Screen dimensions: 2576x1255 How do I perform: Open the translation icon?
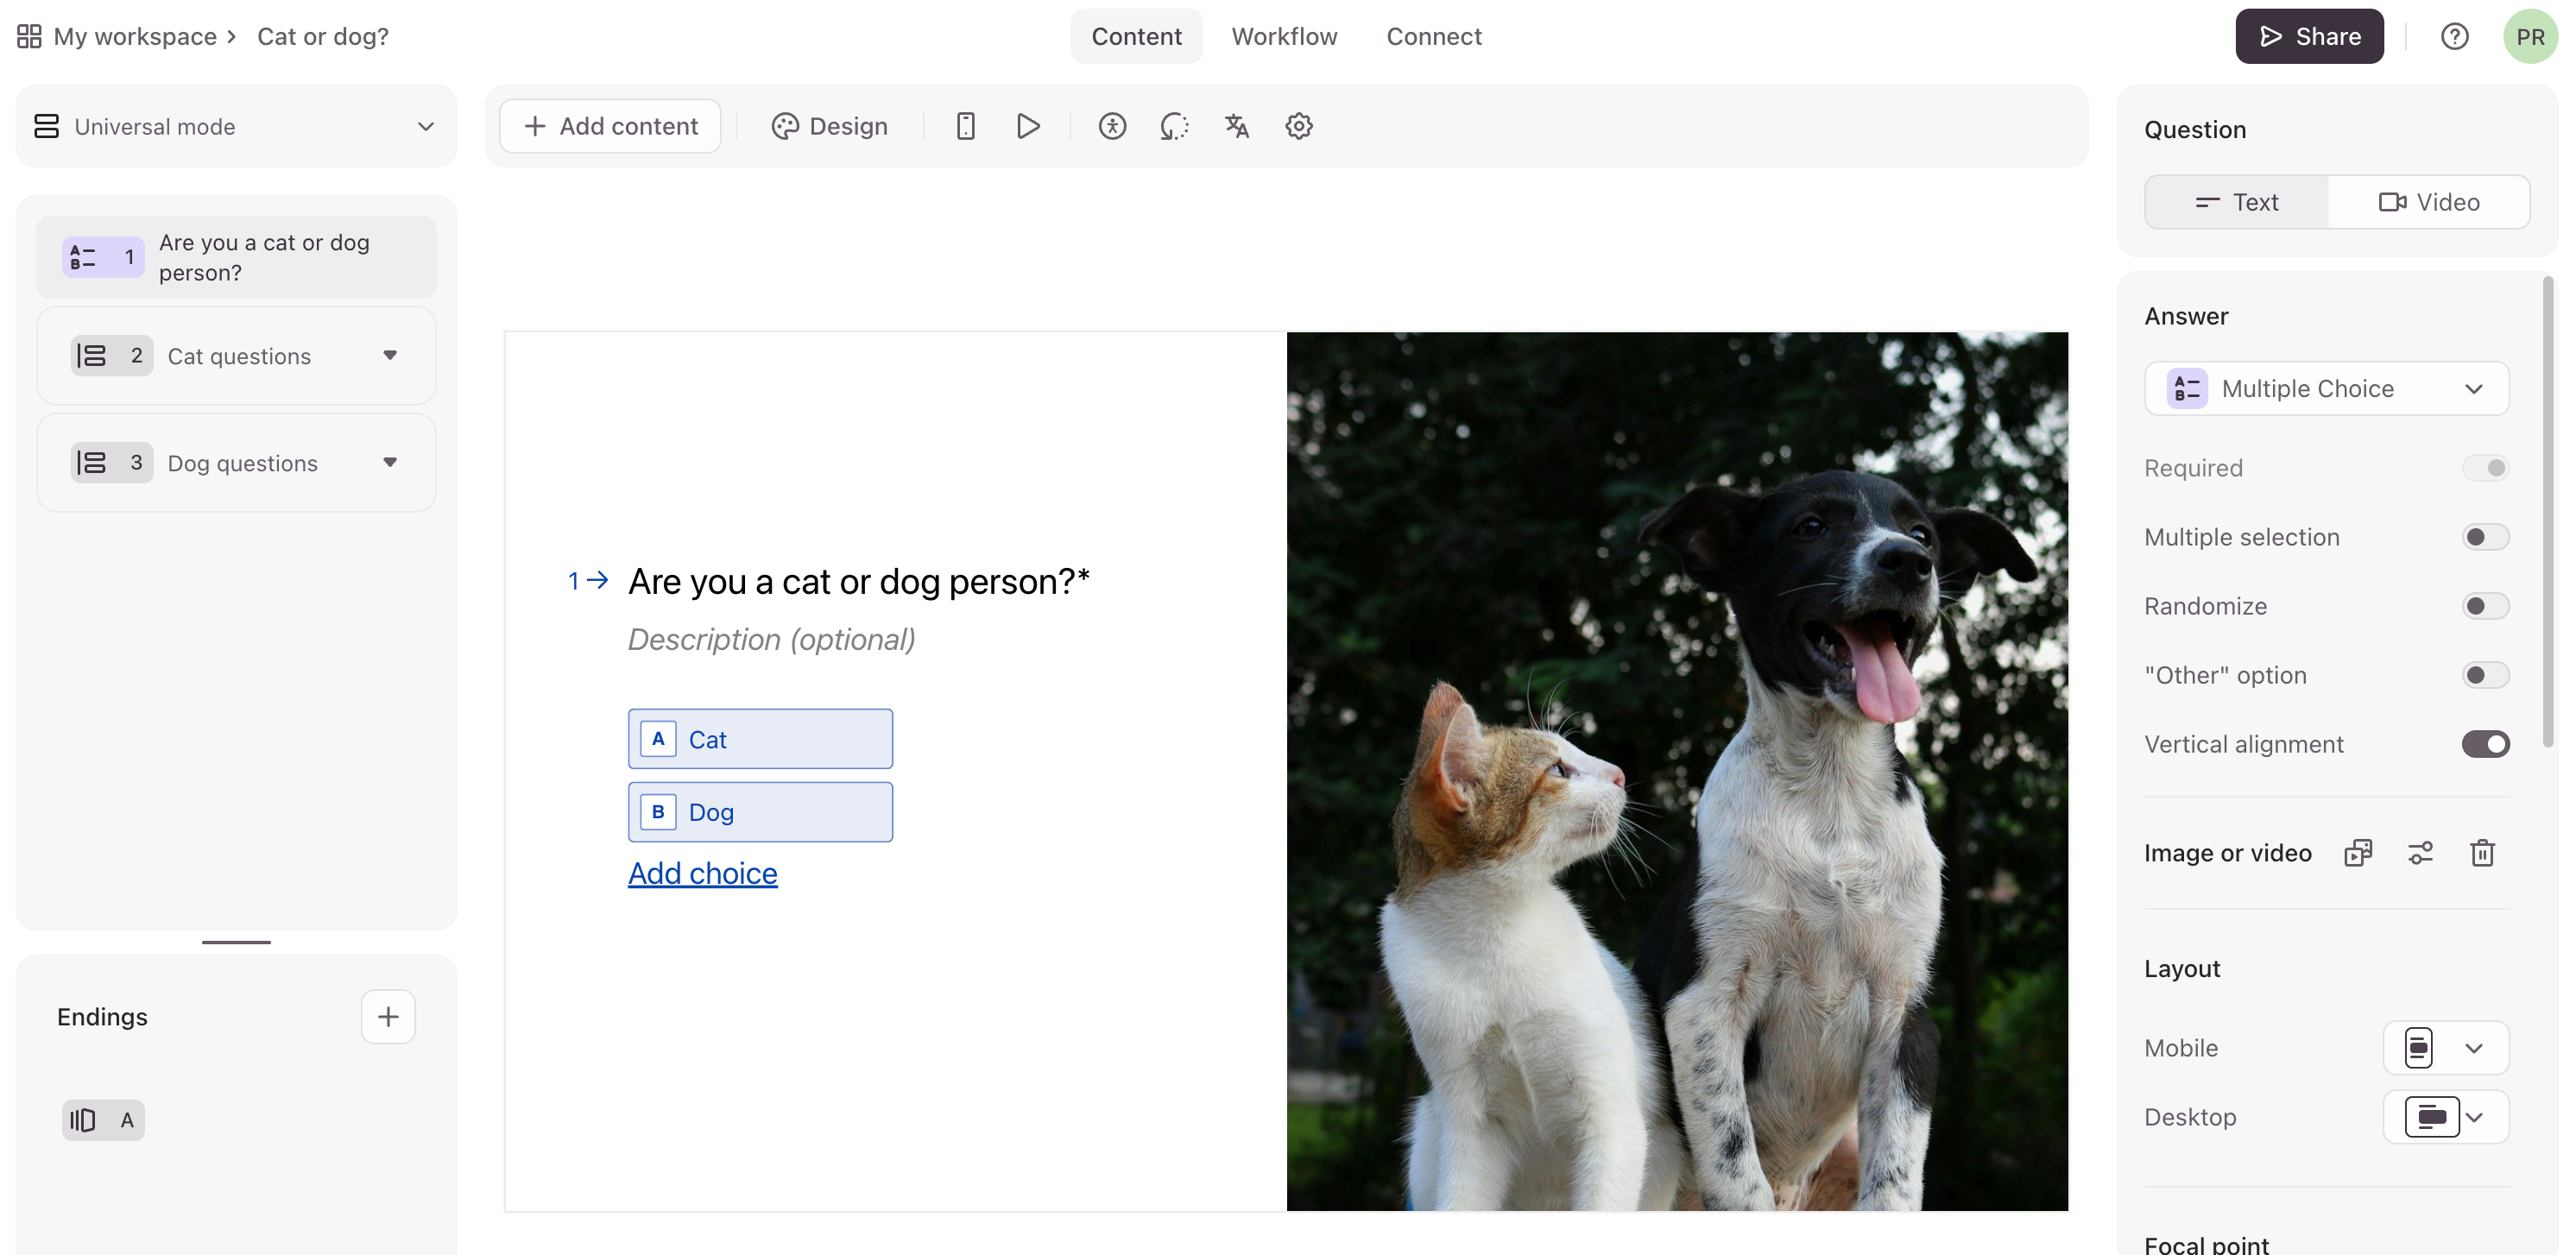pyautogui.click(x=1237, y=126)
